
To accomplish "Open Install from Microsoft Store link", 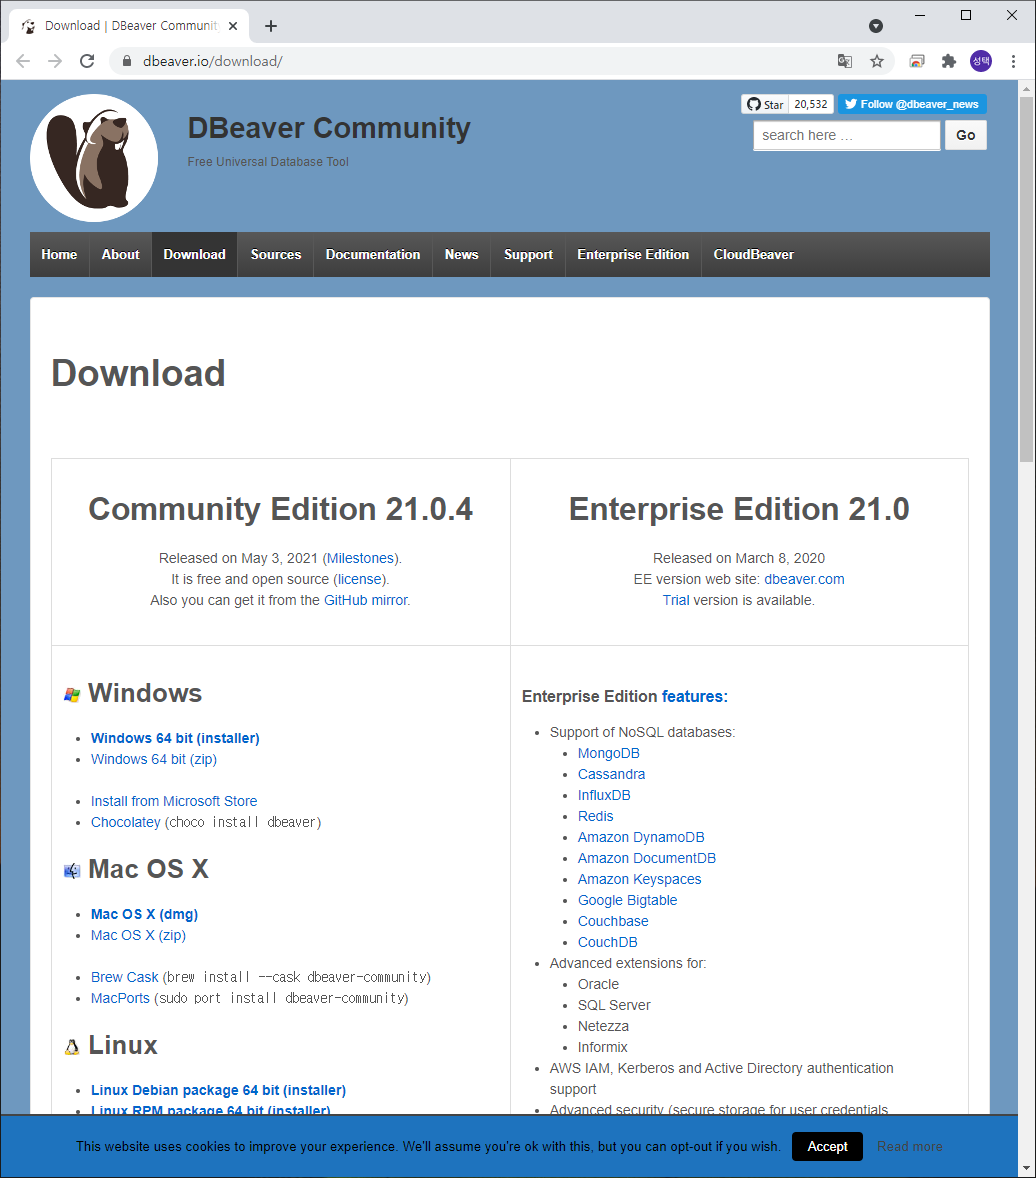I will pos(174,802).
